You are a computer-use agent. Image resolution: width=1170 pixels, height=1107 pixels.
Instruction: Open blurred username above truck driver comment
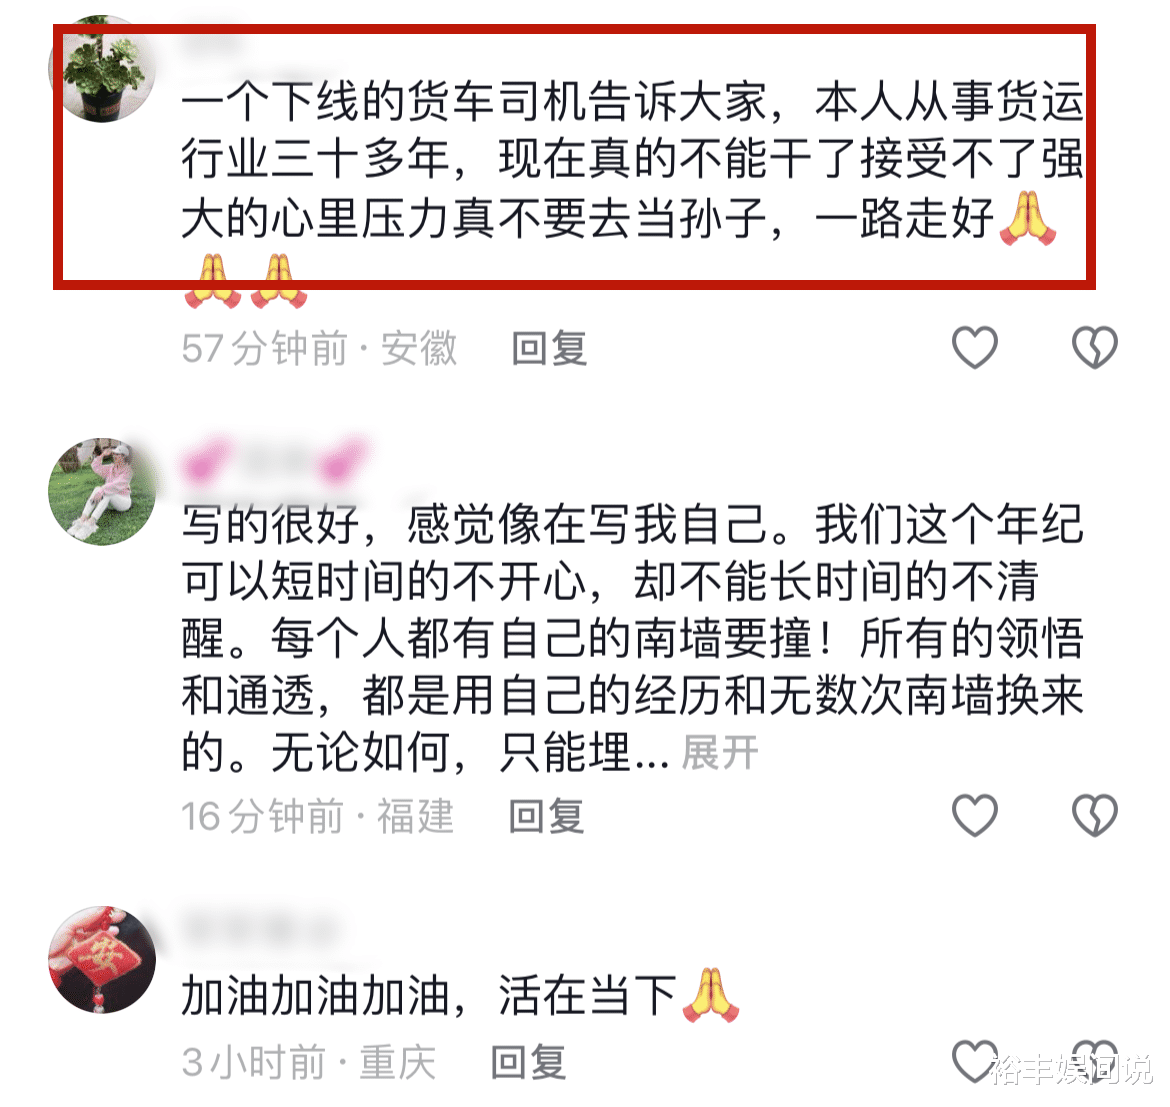212,43
